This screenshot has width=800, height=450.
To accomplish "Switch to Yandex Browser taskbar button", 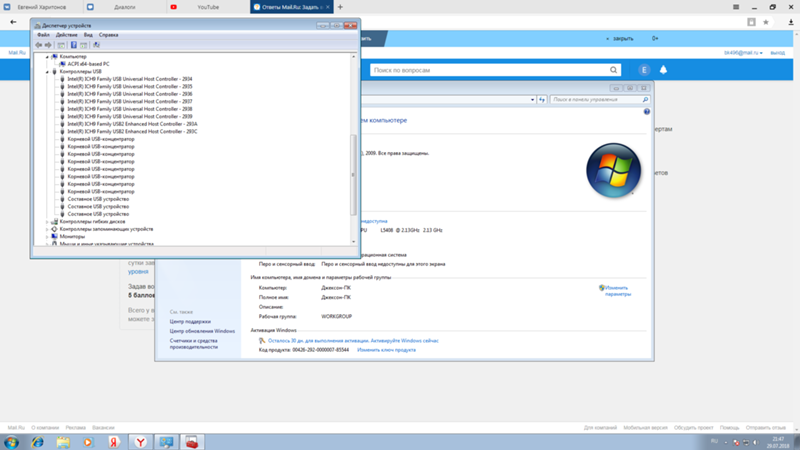I will click(140, 442).
